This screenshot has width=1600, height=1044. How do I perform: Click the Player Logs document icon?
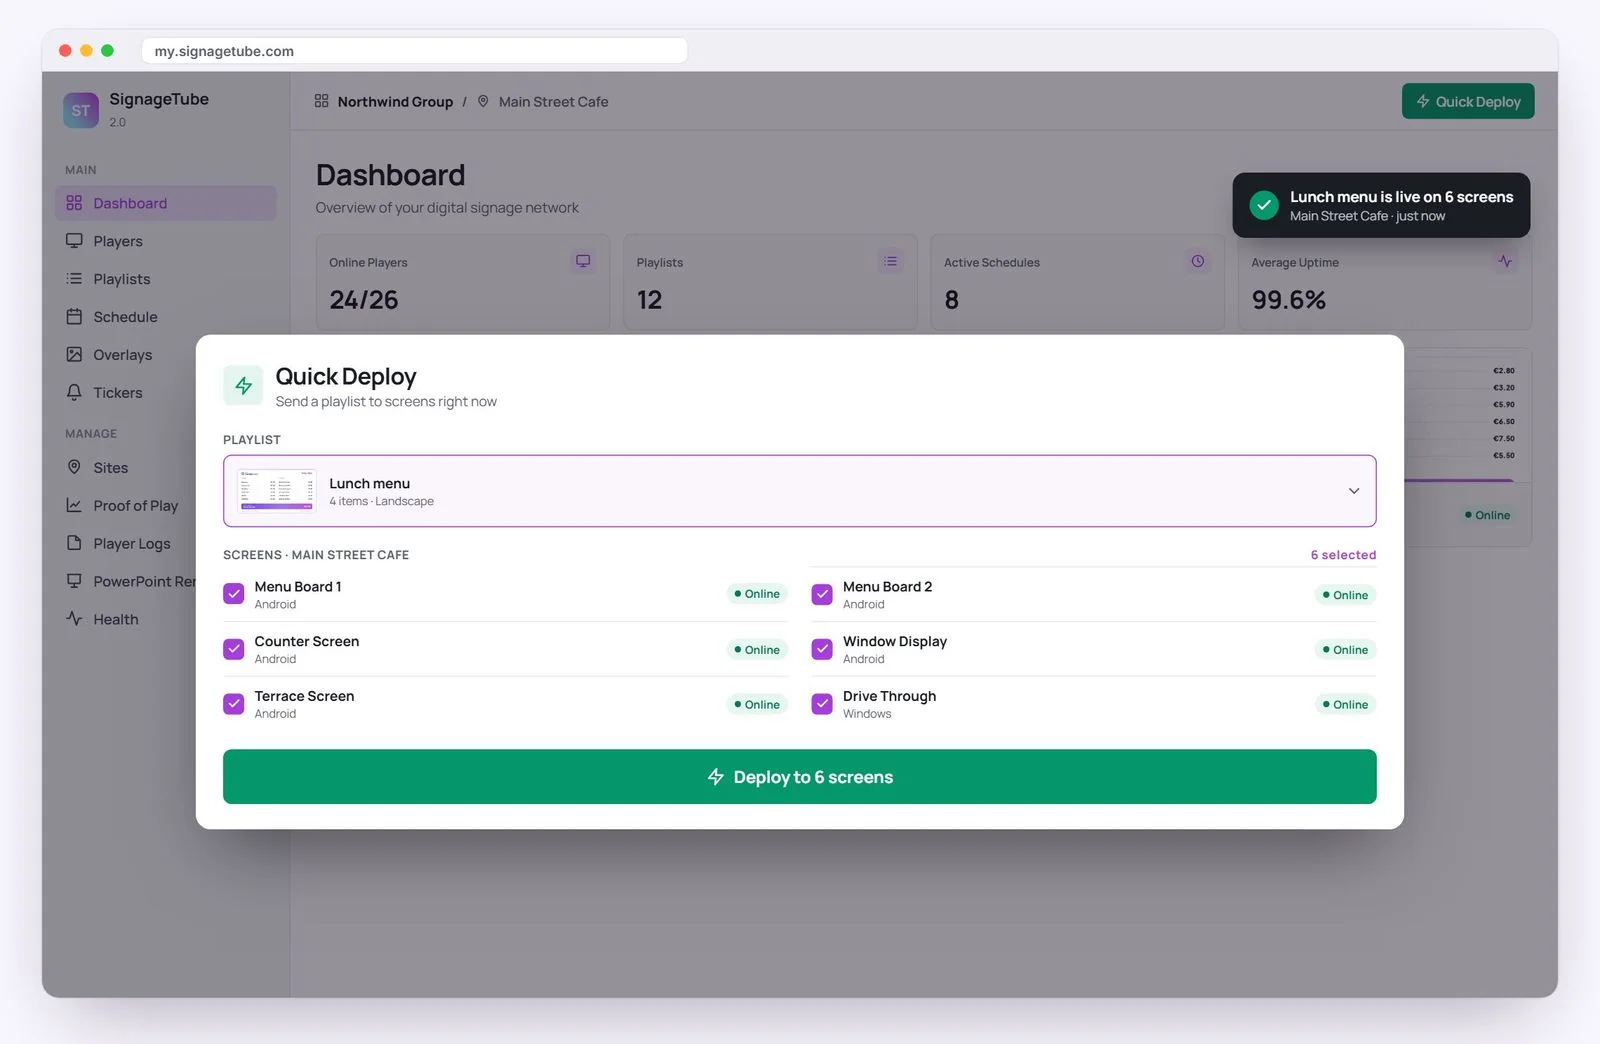pos(74,543)
